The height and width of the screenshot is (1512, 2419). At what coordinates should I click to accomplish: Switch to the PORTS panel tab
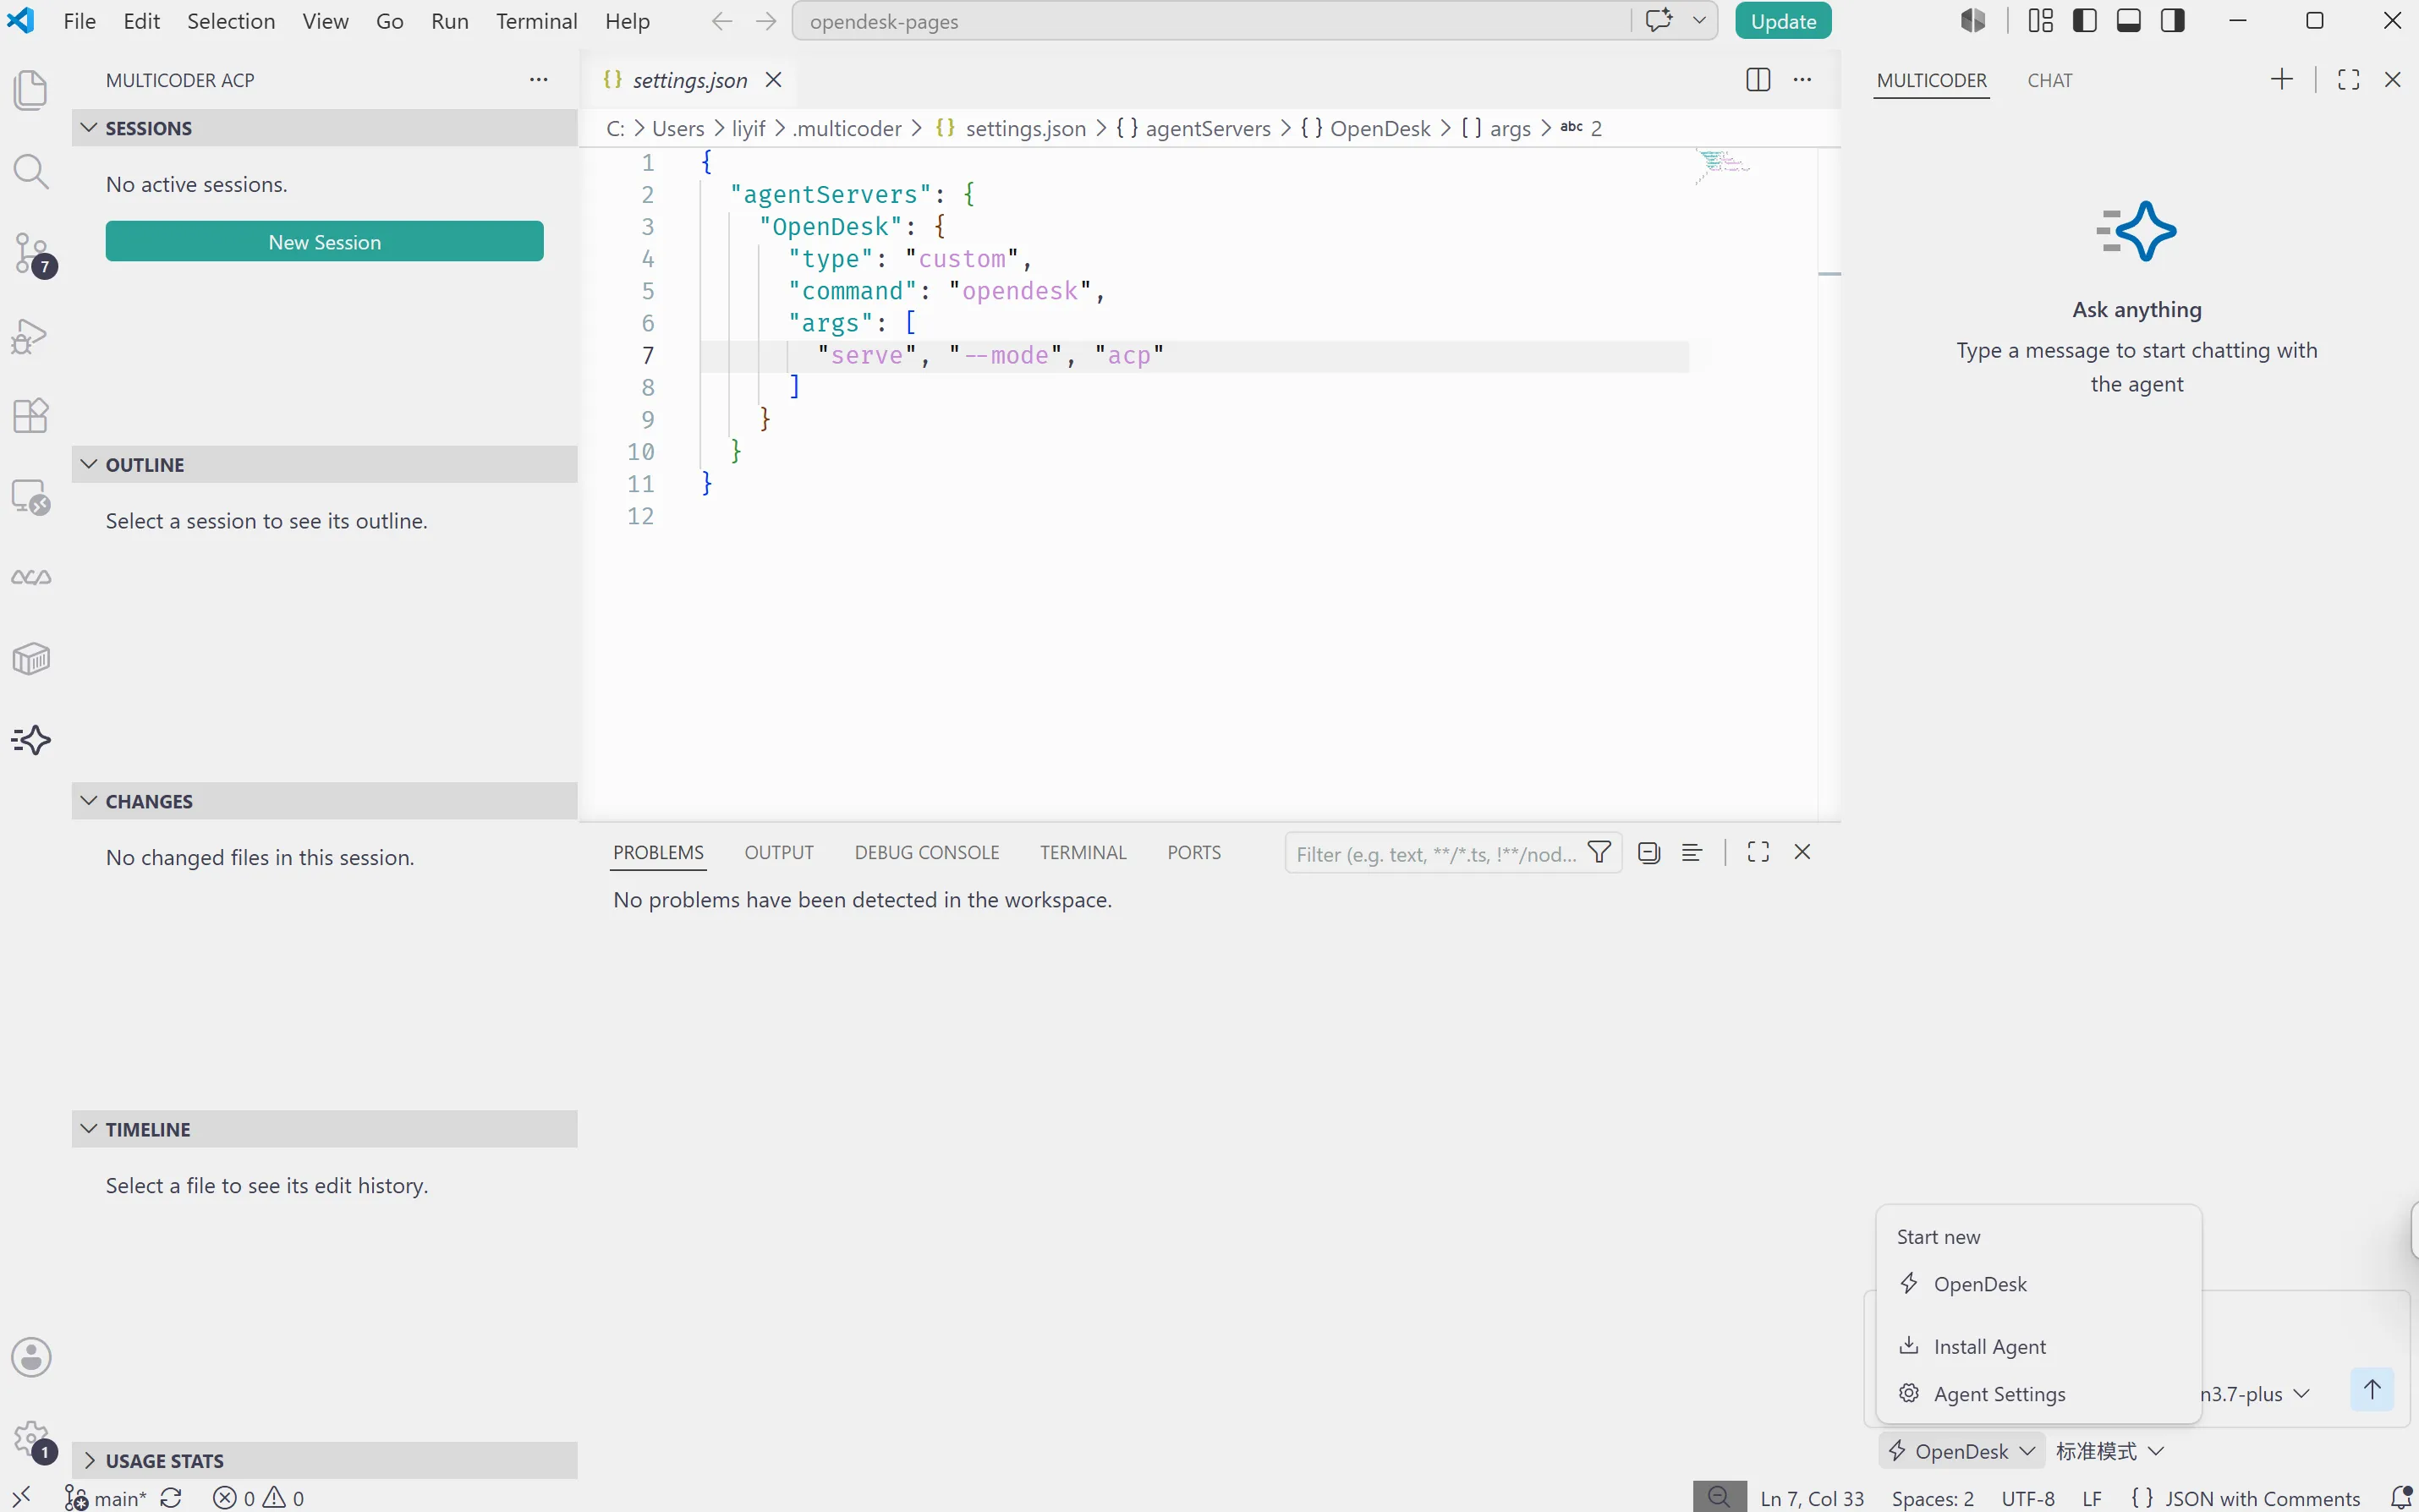point(1194,853)
